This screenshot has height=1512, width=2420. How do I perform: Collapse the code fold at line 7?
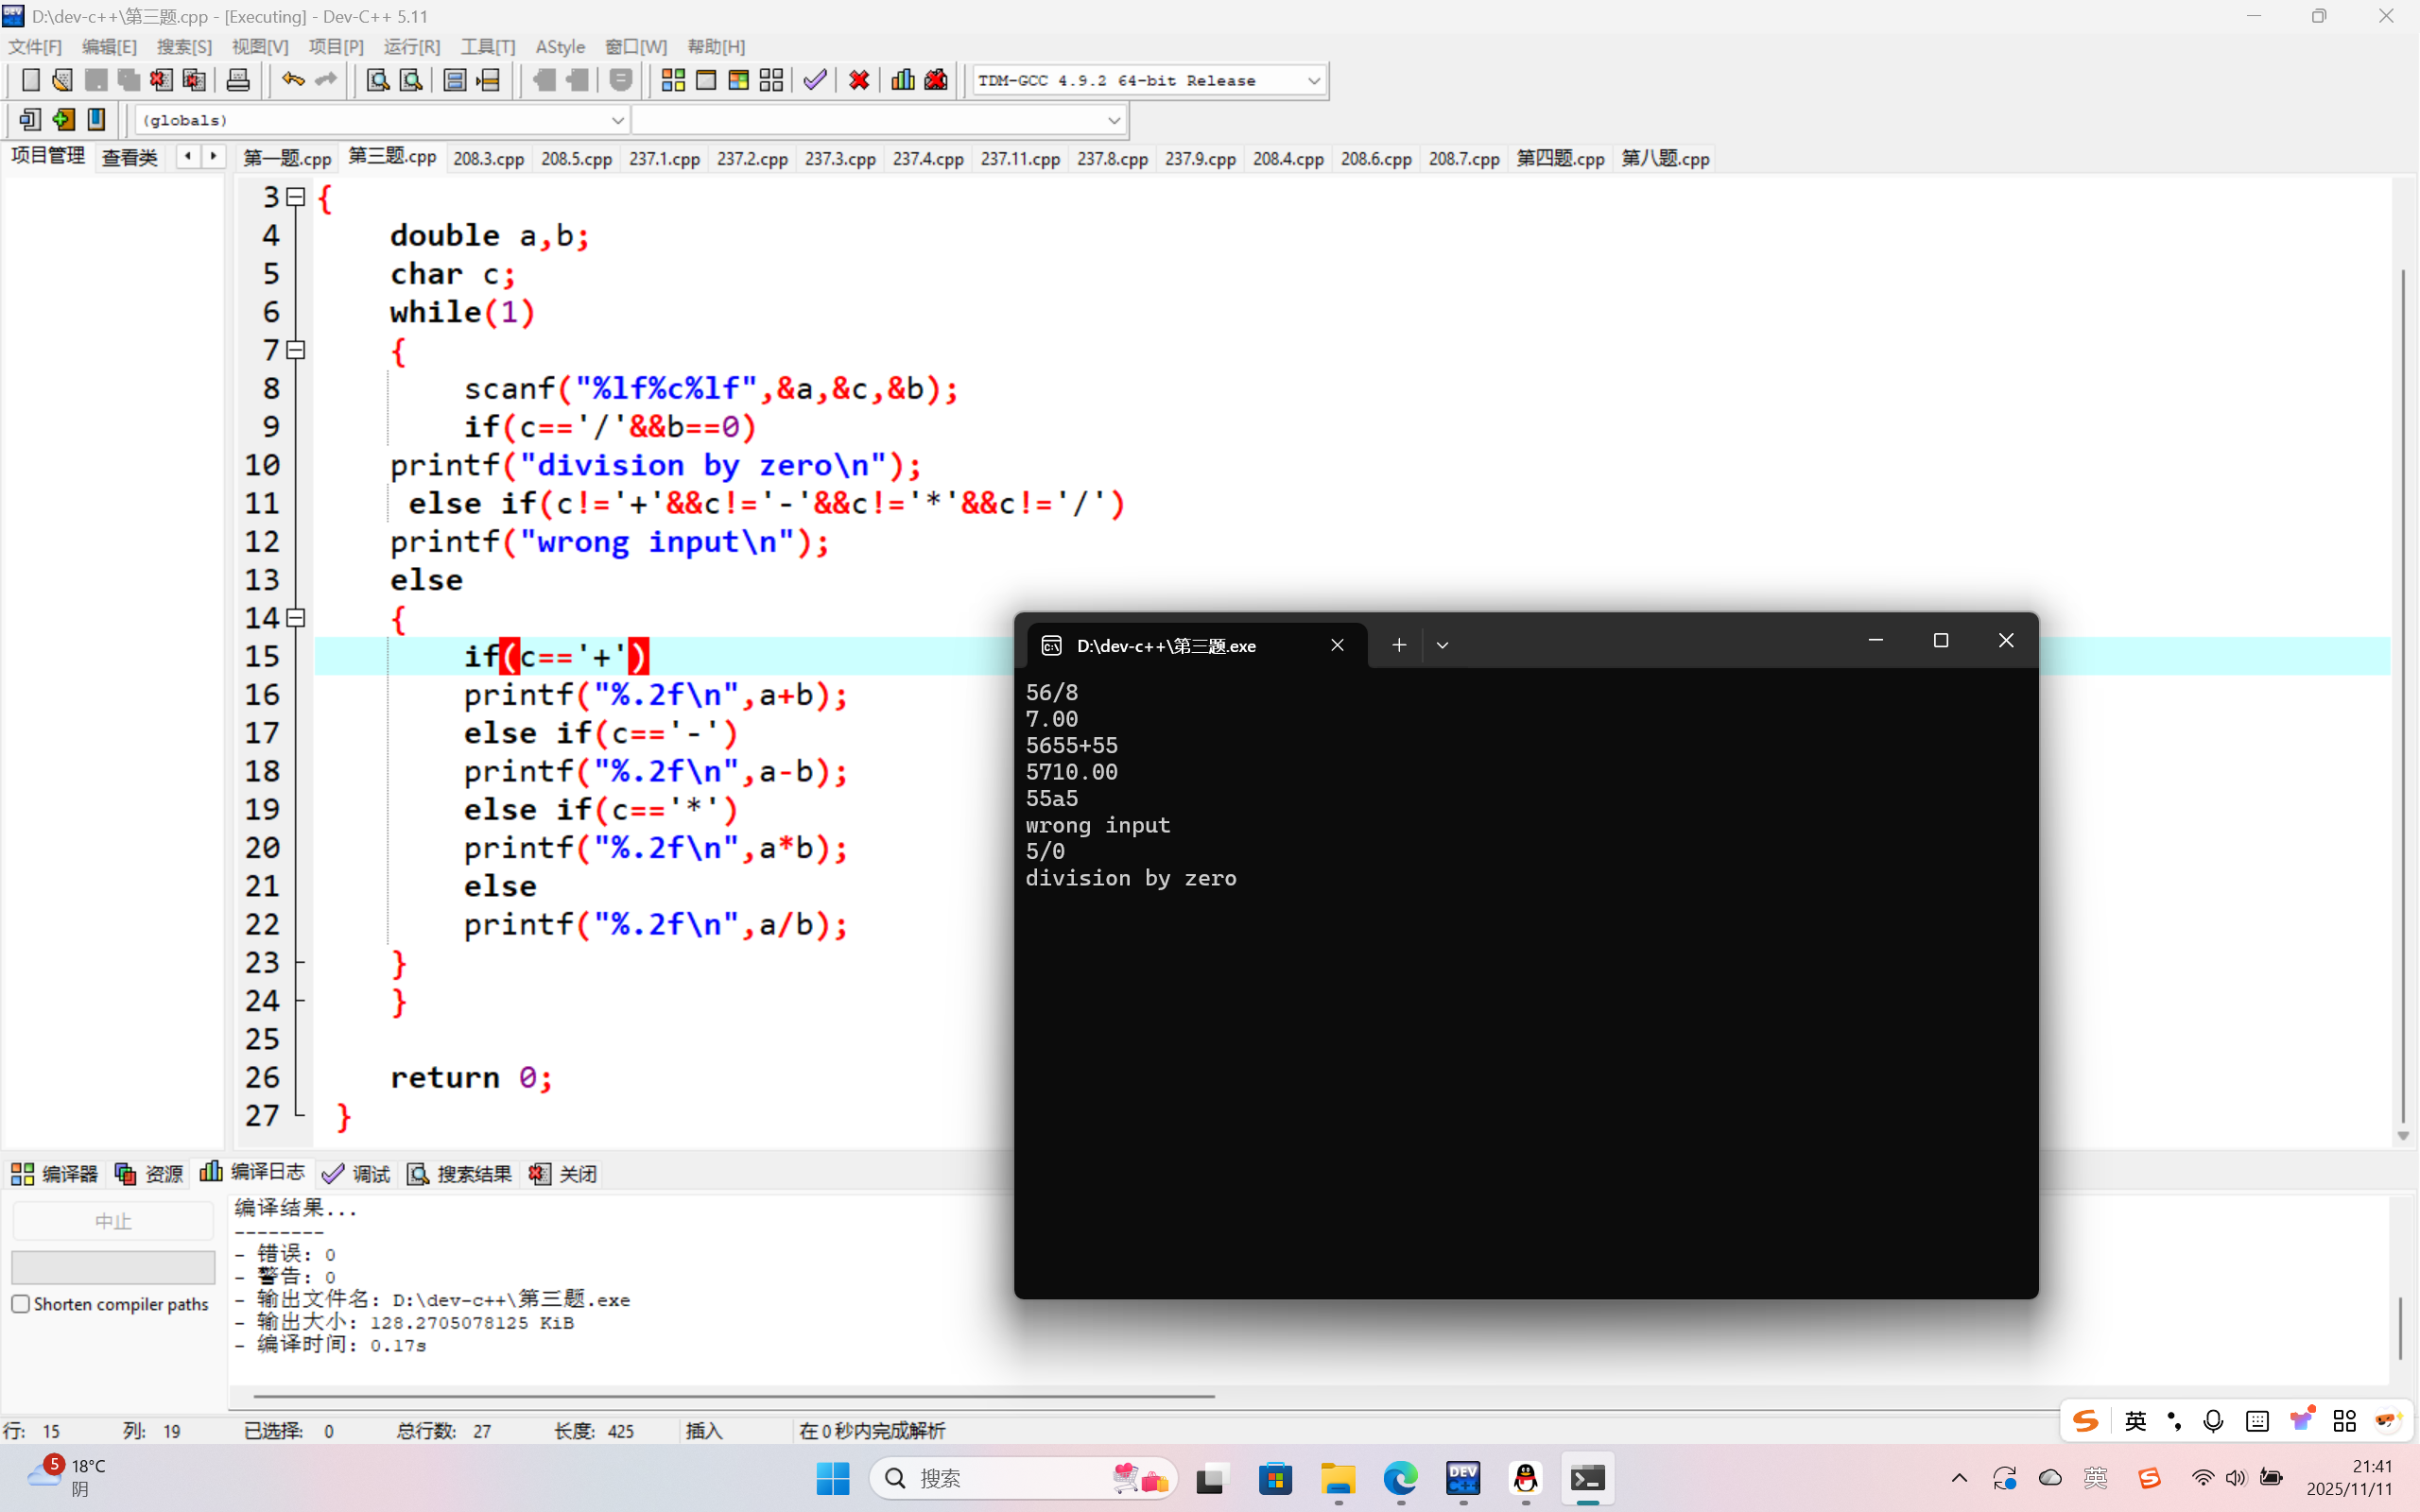(296, 350)
